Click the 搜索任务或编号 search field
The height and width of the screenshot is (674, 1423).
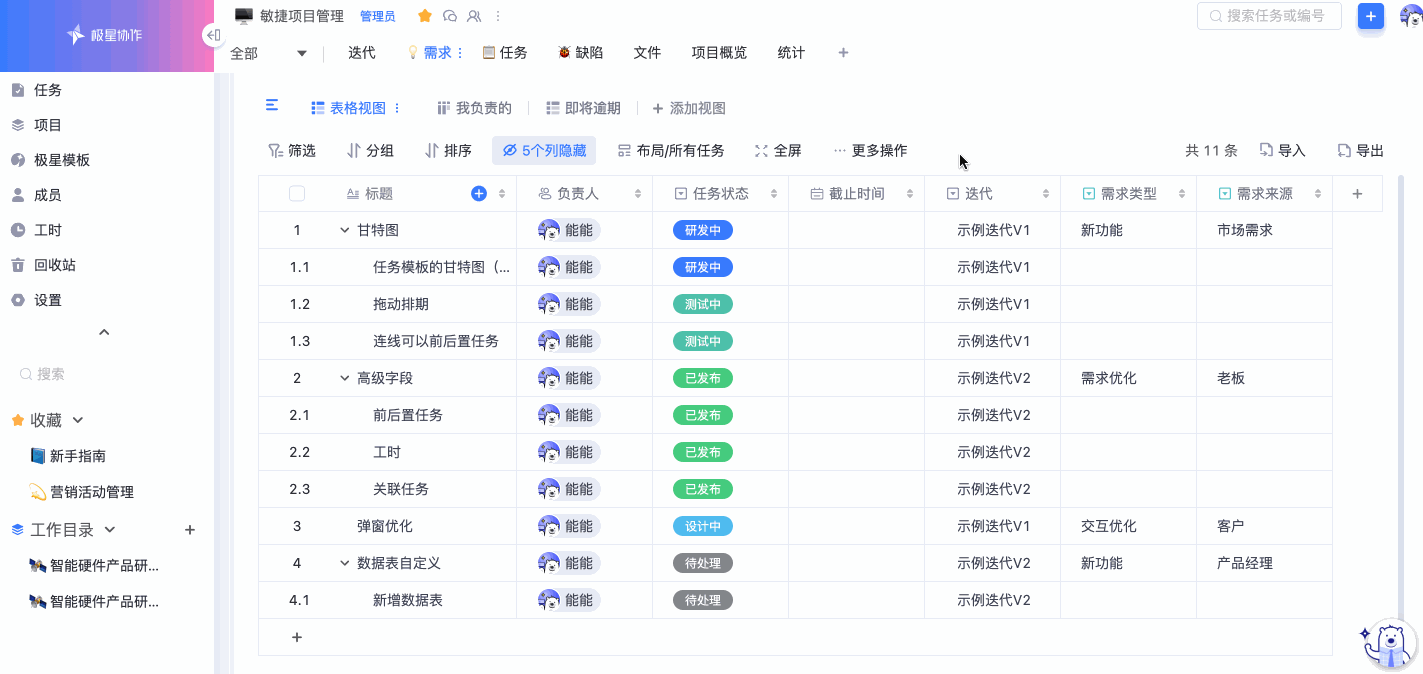[1269, 16]
